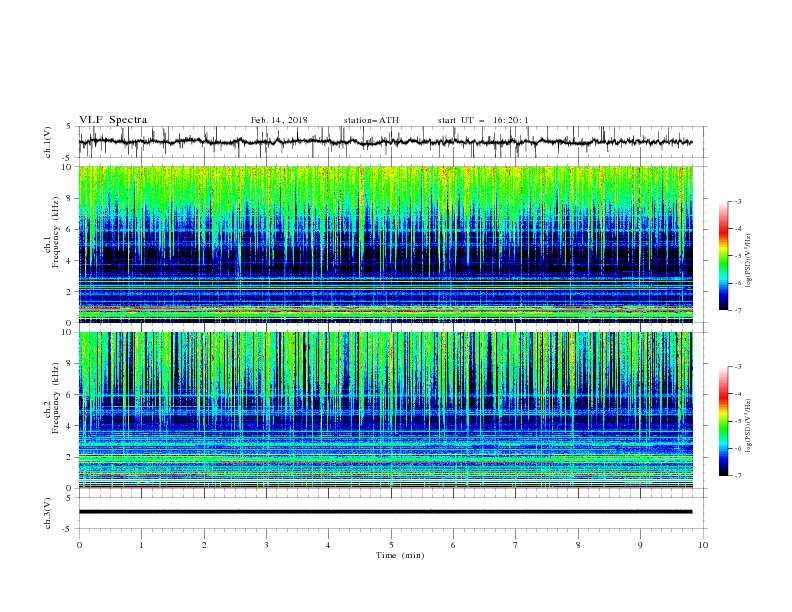This screenshot has width=792, height=612.
Task: Select the 'start UT = 16:20:1' text
Action: tap(483, 120)
